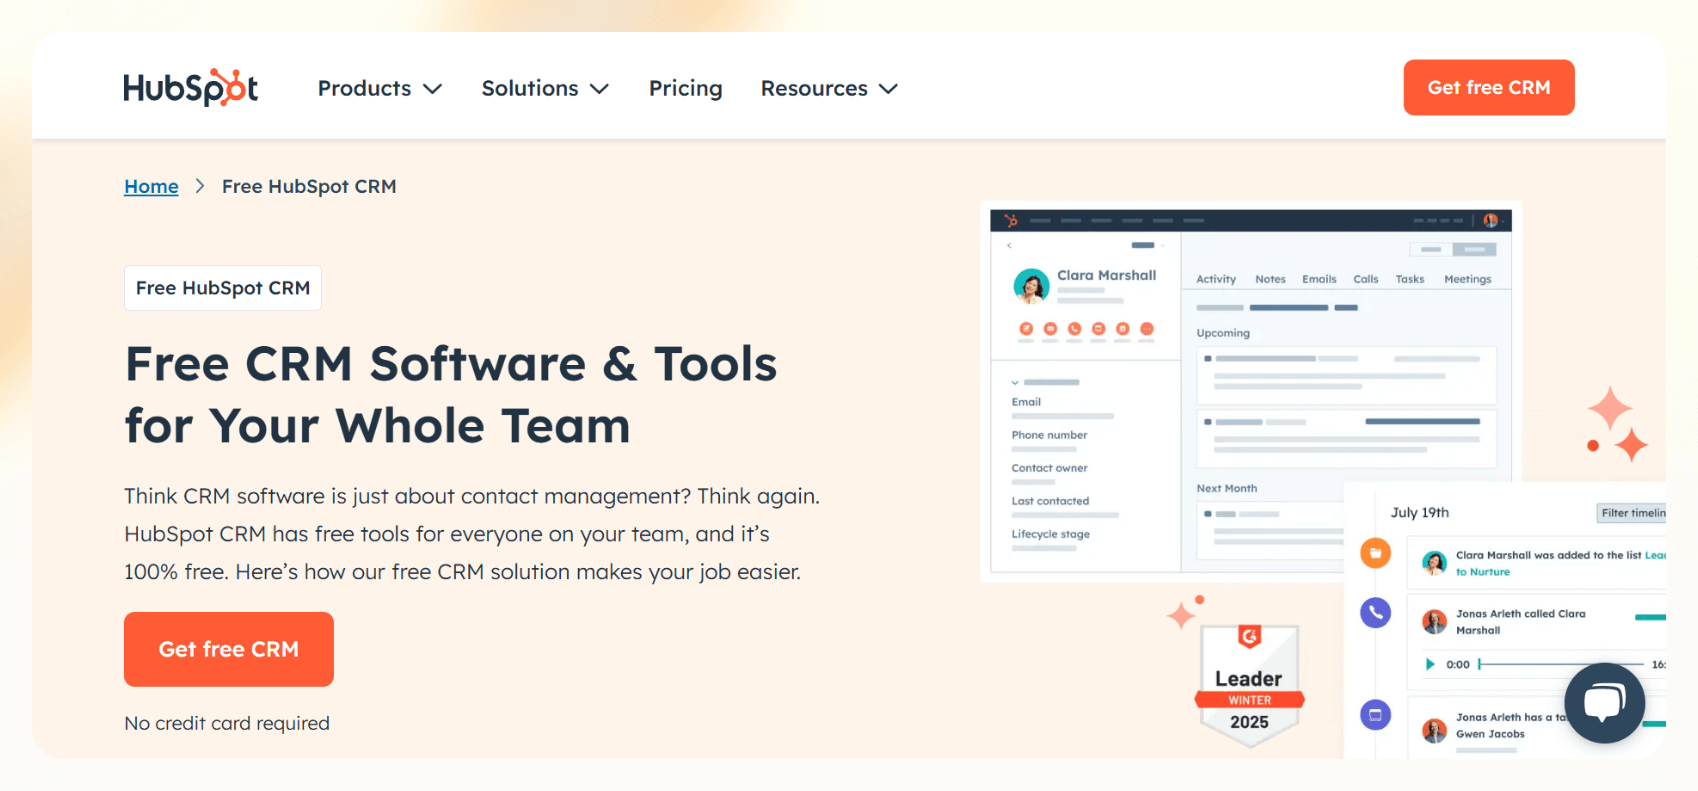This screenshot has height=791, width=1698.
Task: Open the live chat widget
Action: [1604, 703]
